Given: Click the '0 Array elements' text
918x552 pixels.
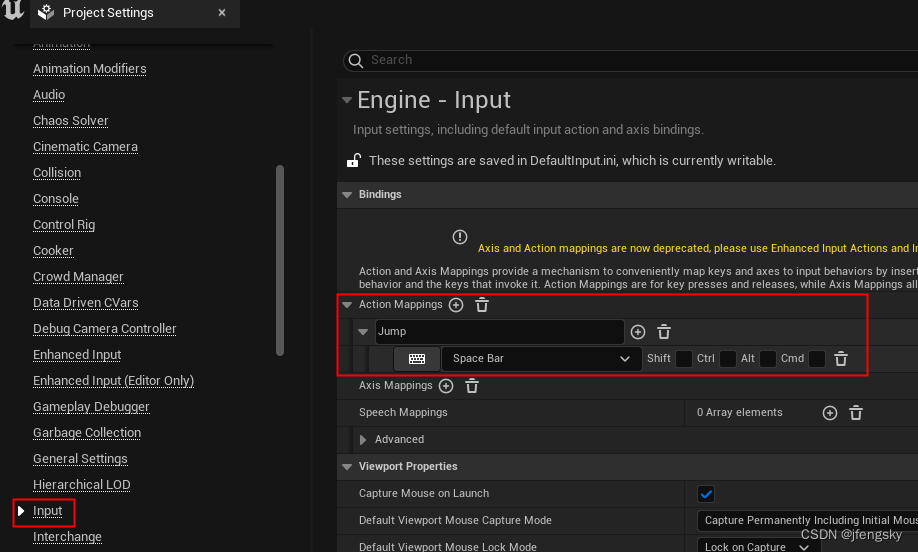Looking at the screenshot, I should pyautogui.click(x=739, y=413).
